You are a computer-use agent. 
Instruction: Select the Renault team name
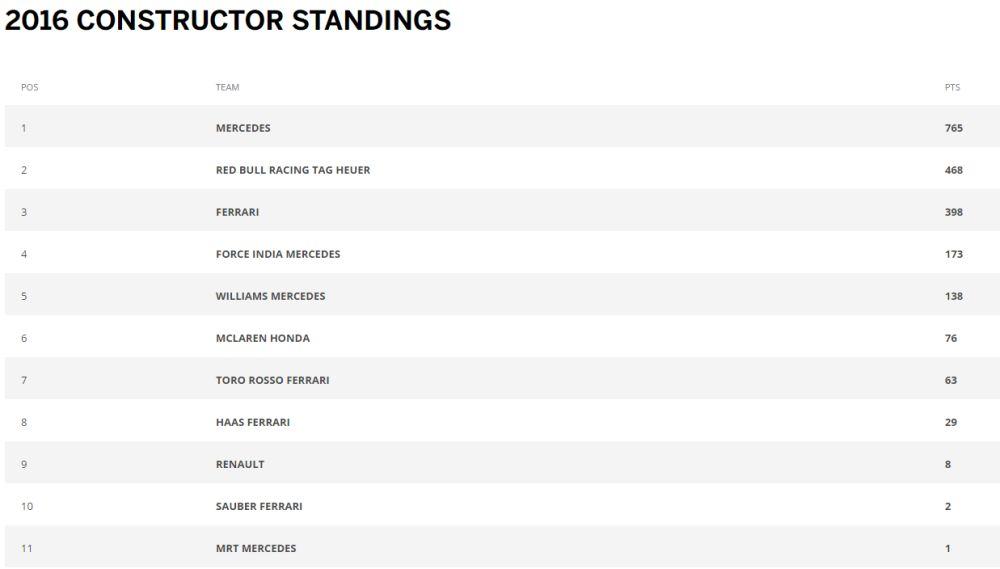point(240,464)
